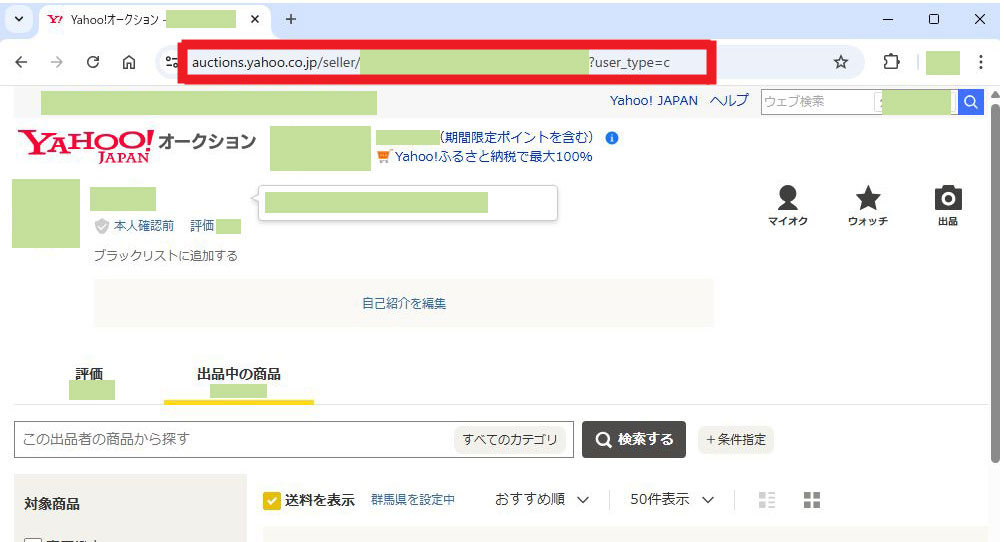
Task: Open the すべてのカテゴリ category selector
Action: coord(510,440)
